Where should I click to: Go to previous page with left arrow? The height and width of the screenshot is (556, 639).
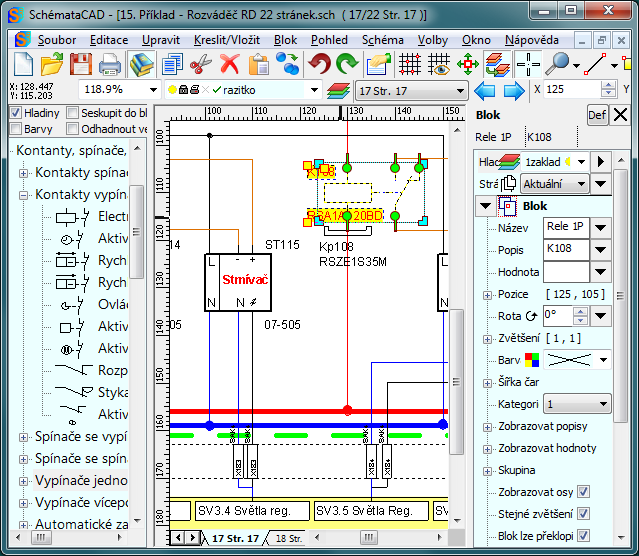[486, 90]
